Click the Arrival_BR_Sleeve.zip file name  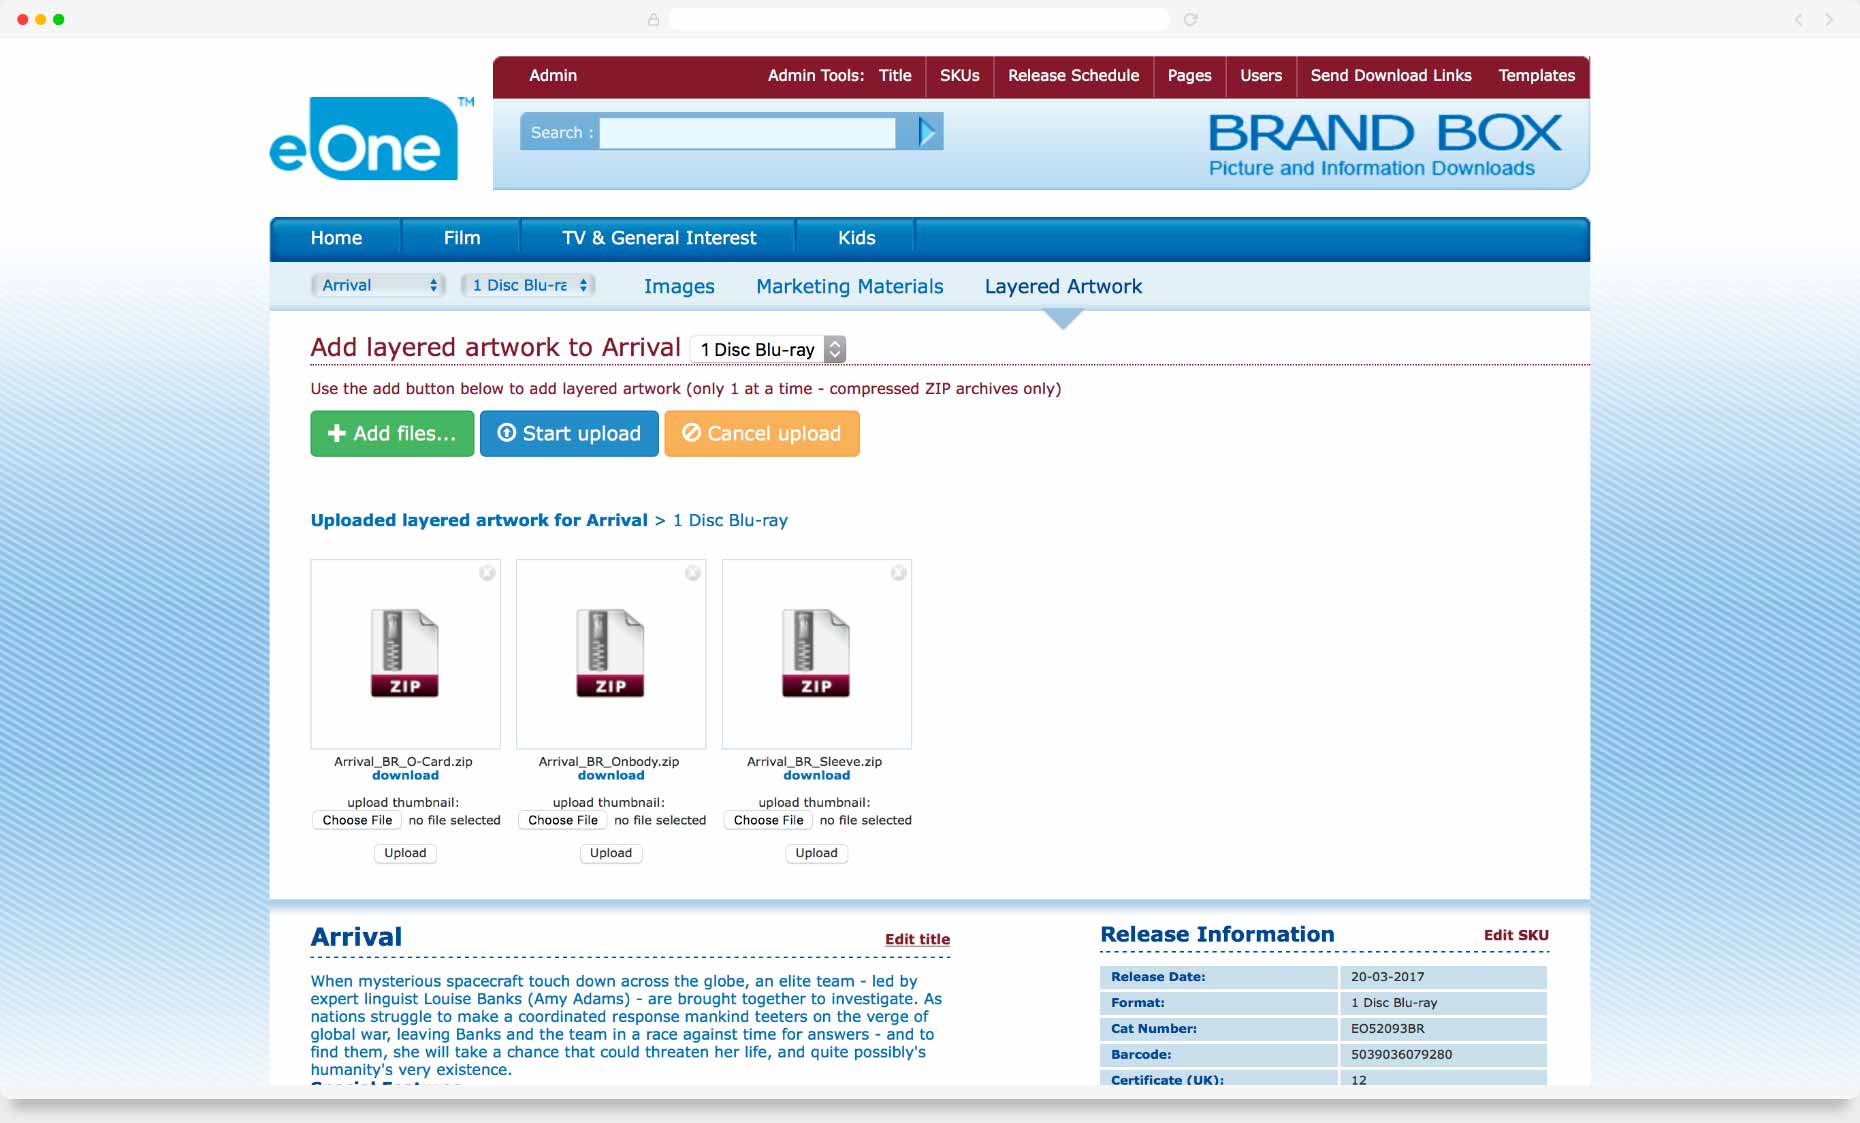pyautogui.click(x=814, y=761)
